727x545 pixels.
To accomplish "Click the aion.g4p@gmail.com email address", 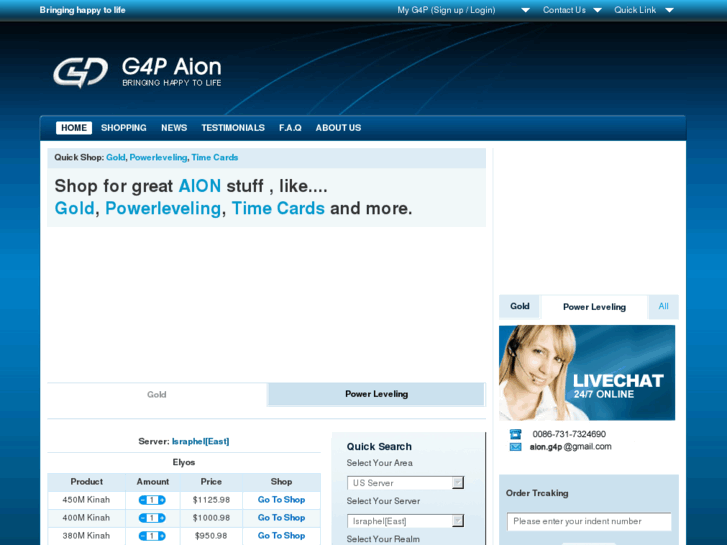I will pyautogui.click(x=570, y=447).
